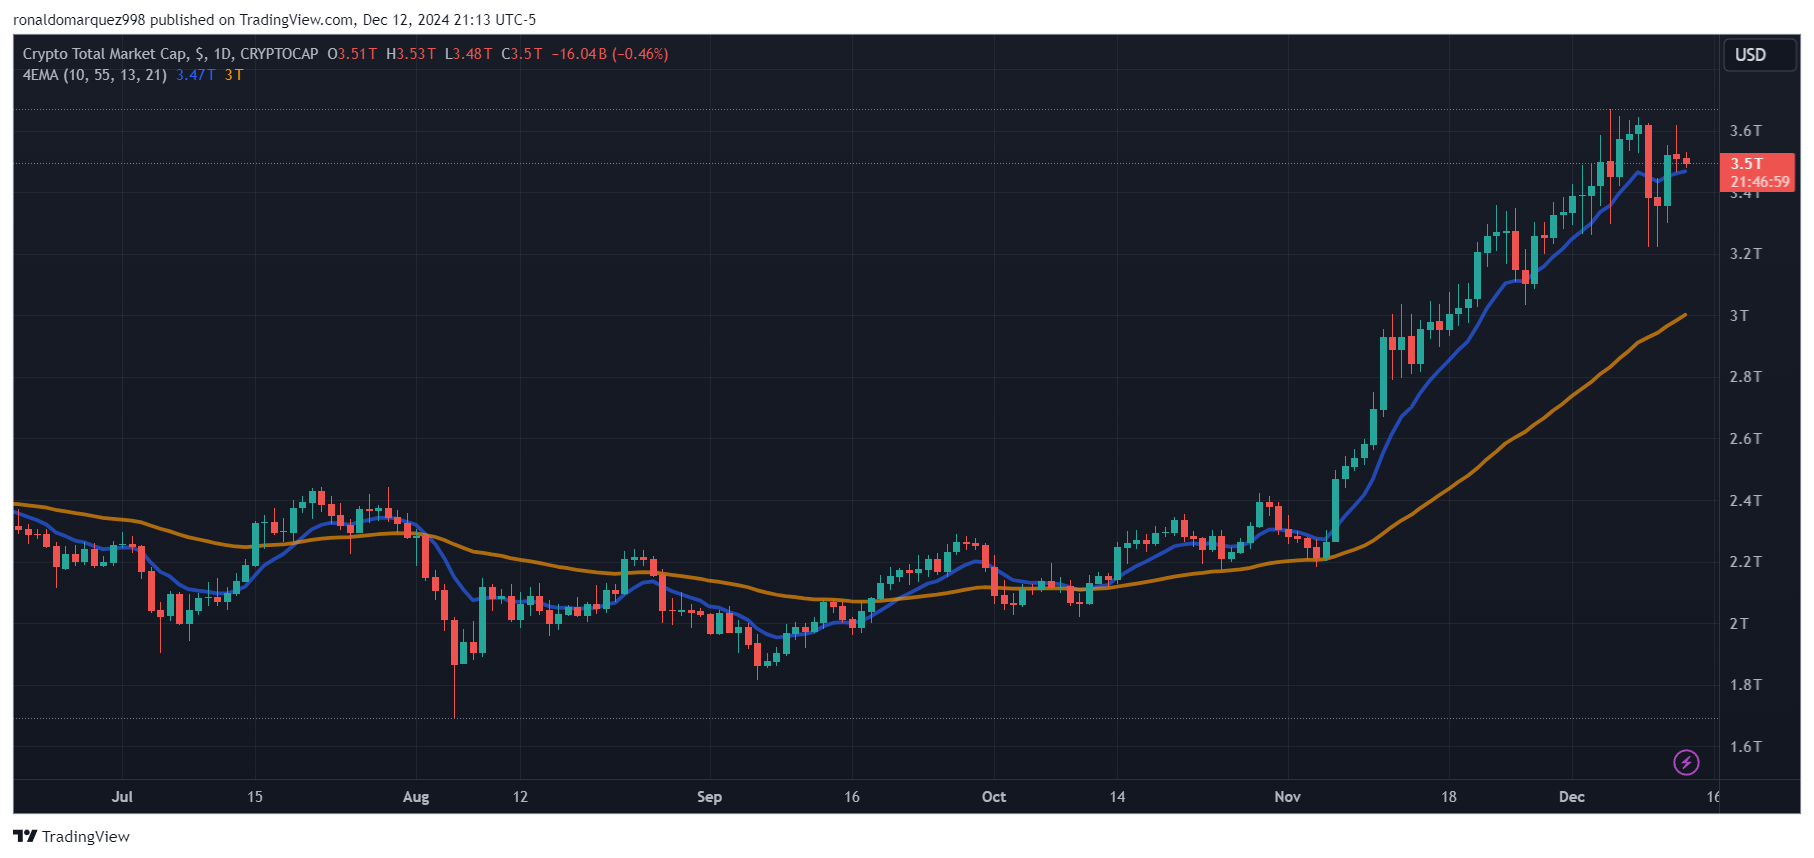This screenshot has height=858, width=1814.
Task: Click the orange 3T EMA value
Action: tap(234, 75)
